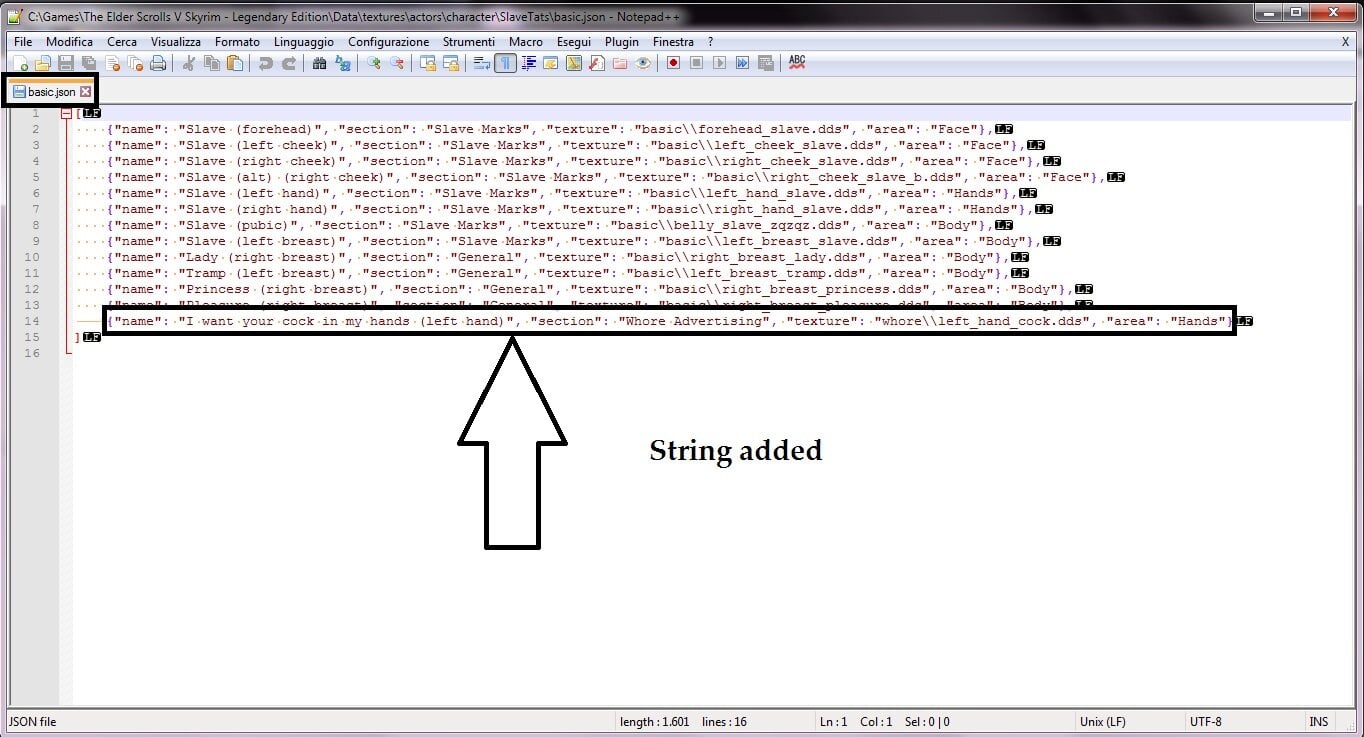The height and width of the screenshot is (737, 1364).
Task: Click the run macro multiple times icon
Action: 743,63
